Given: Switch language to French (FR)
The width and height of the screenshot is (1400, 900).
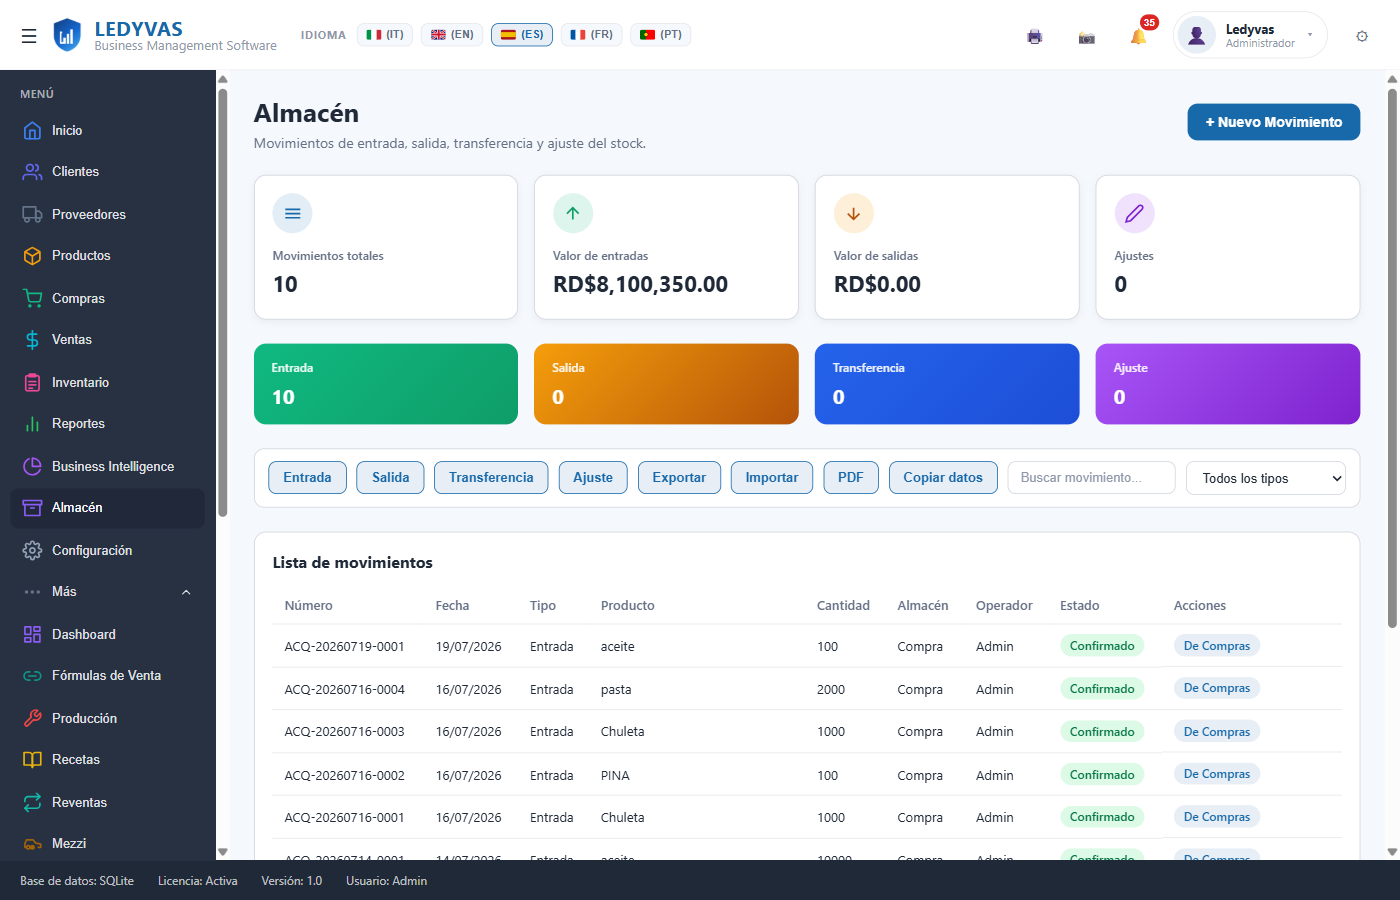Looking at the screenshot, I should 592,35.
